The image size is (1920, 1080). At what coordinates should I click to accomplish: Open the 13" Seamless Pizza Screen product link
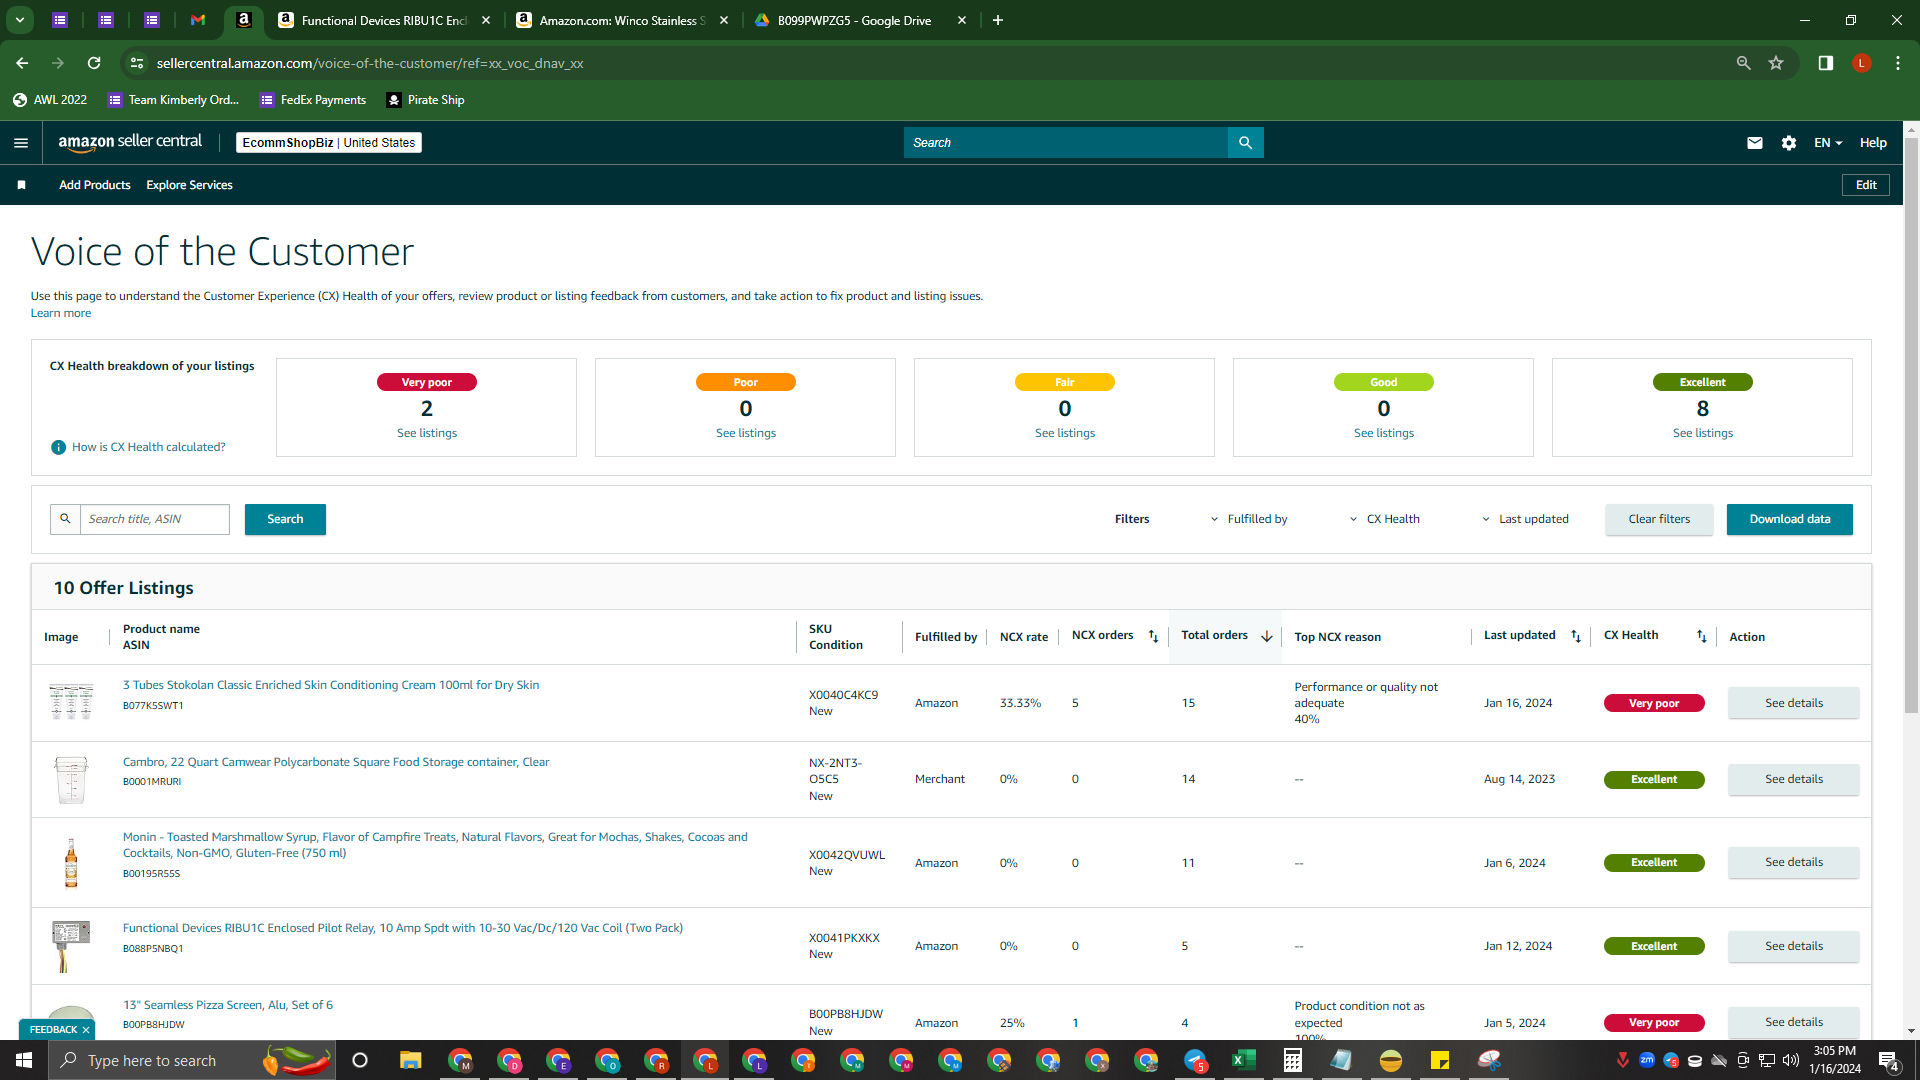pyautogui.click(x=228, y=1005)
